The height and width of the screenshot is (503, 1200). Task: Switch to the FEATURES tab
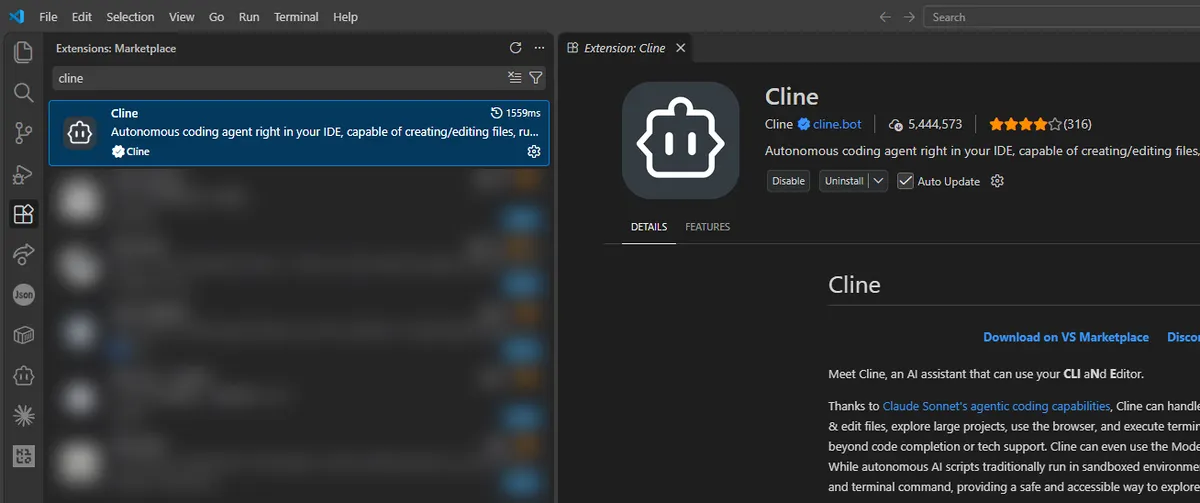[x=708, y=227]
